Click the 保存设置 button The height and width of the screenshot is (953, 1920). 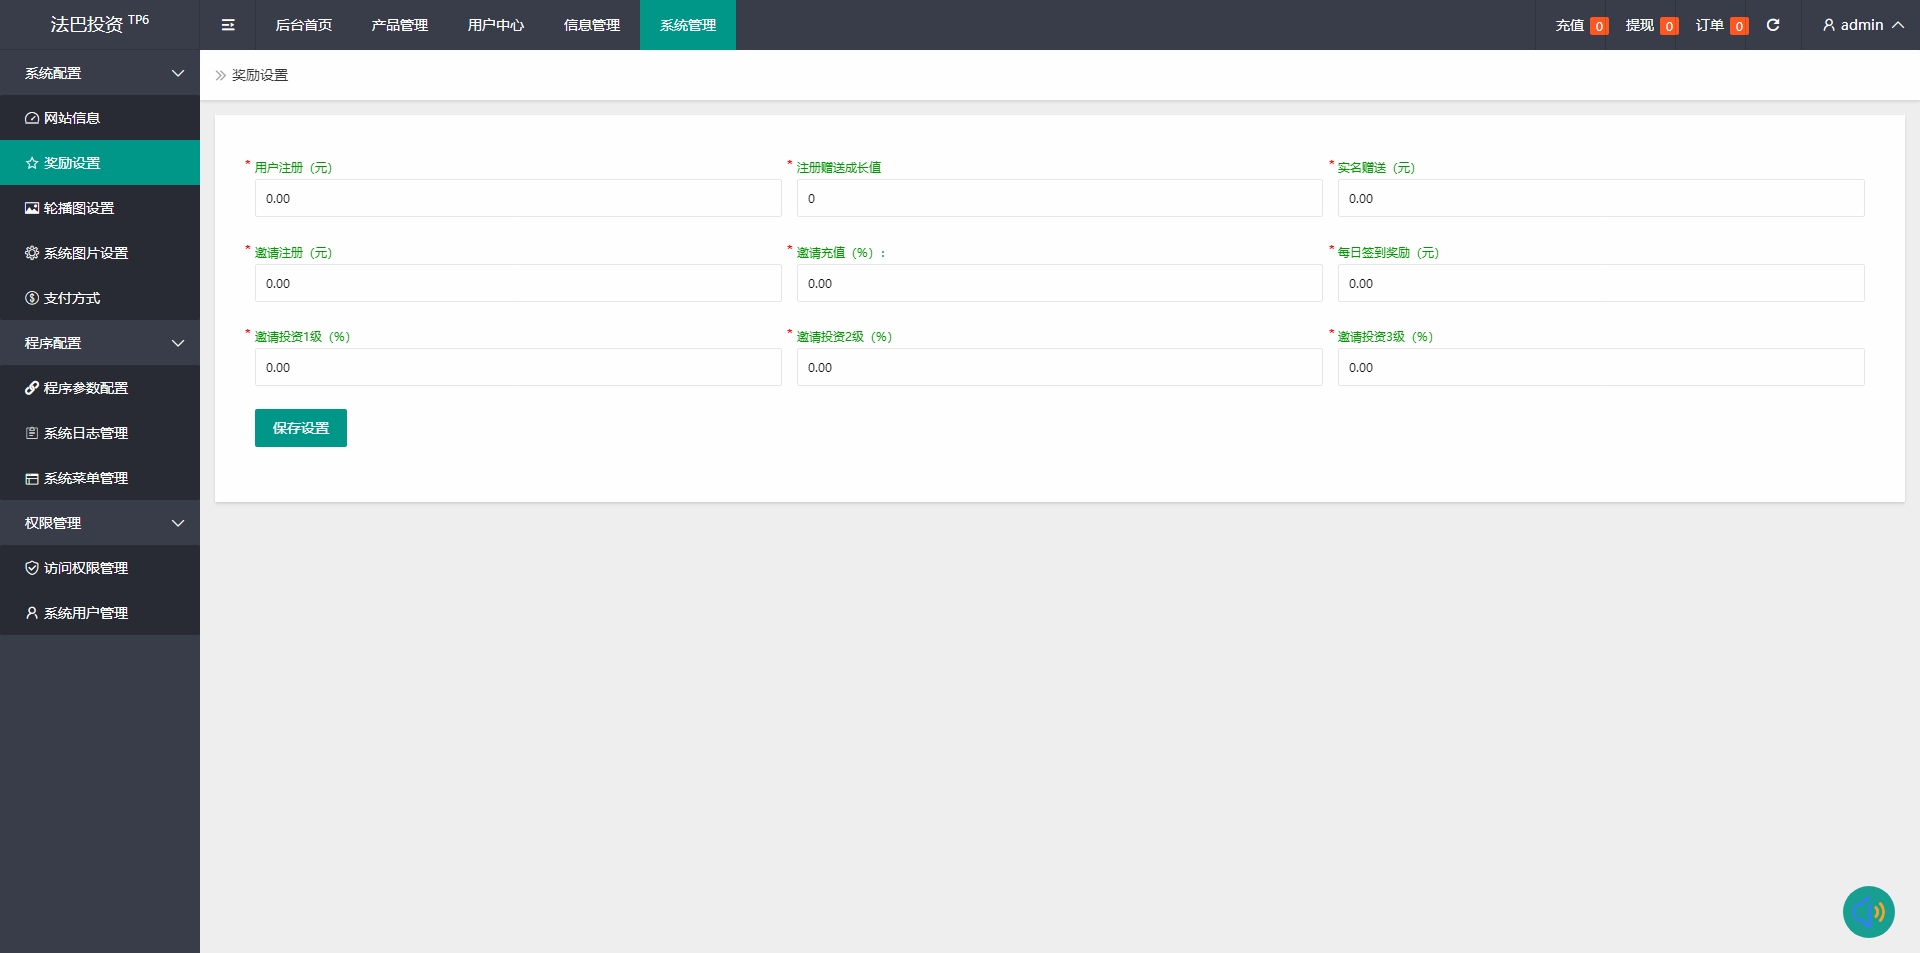pos(301,428)
